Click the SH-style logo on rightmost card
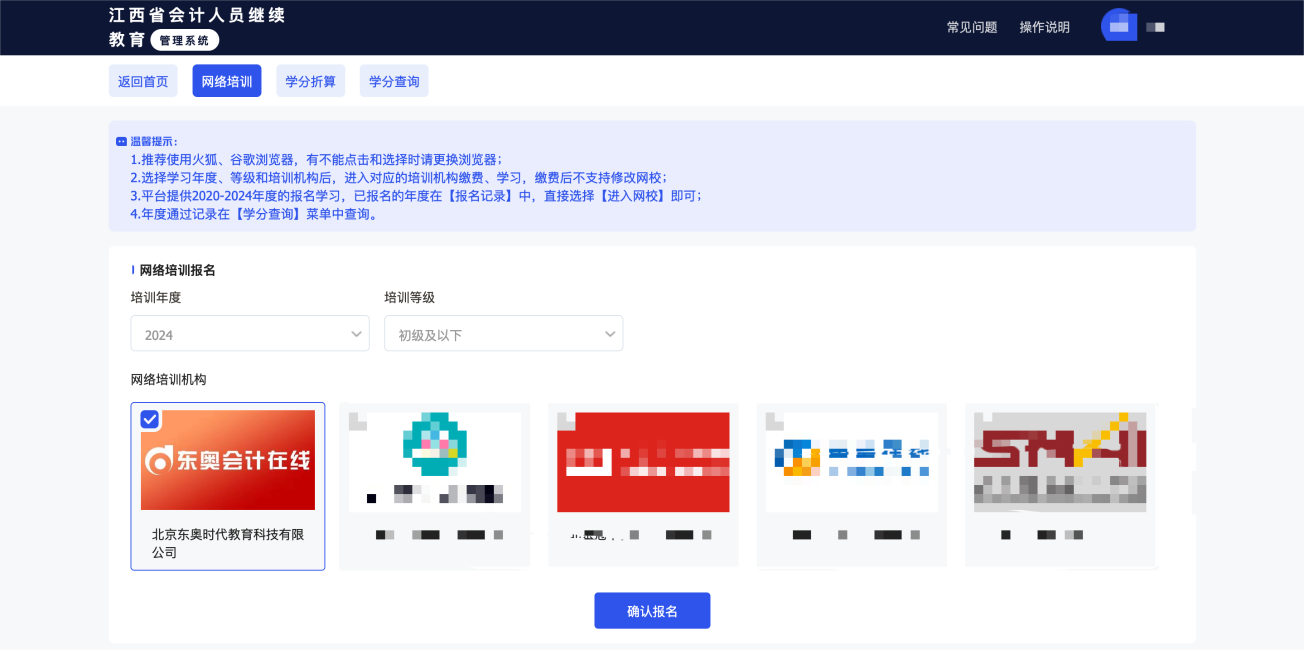Image resolution: width=1304 pixels, height=650 pixels. click(x=1059, y=461)
